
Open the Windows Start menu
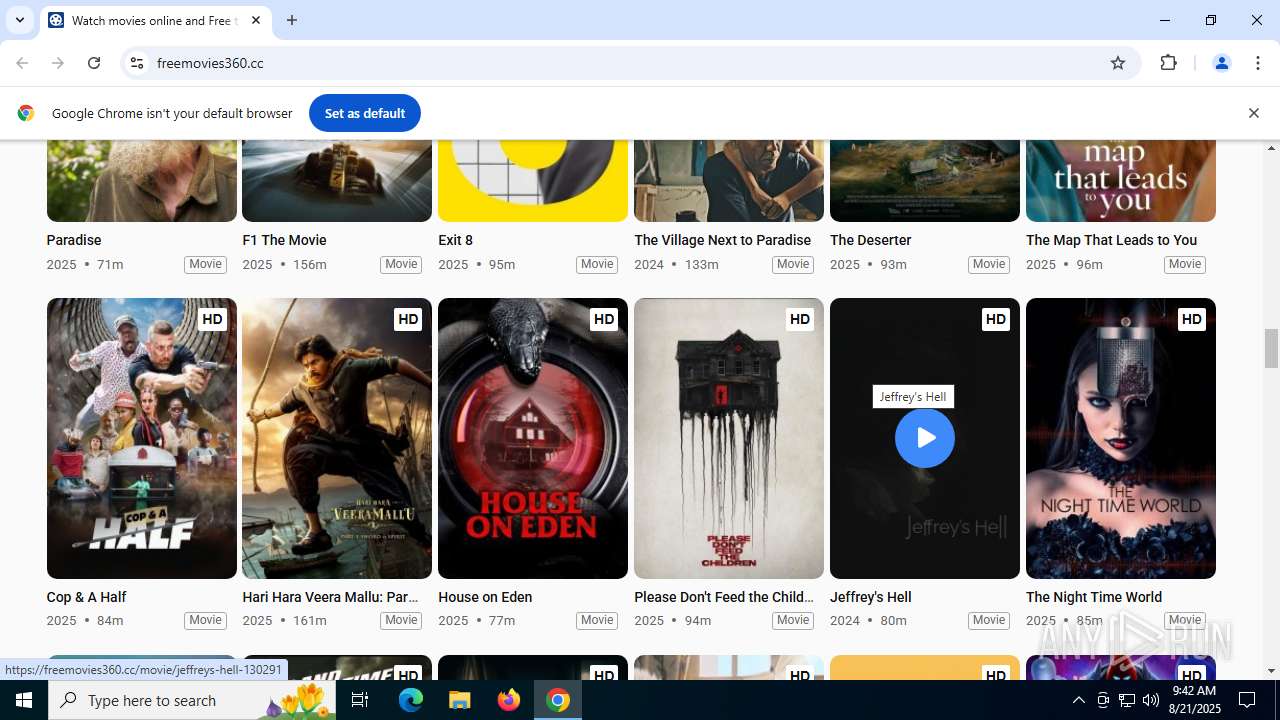tap(24, 700)
